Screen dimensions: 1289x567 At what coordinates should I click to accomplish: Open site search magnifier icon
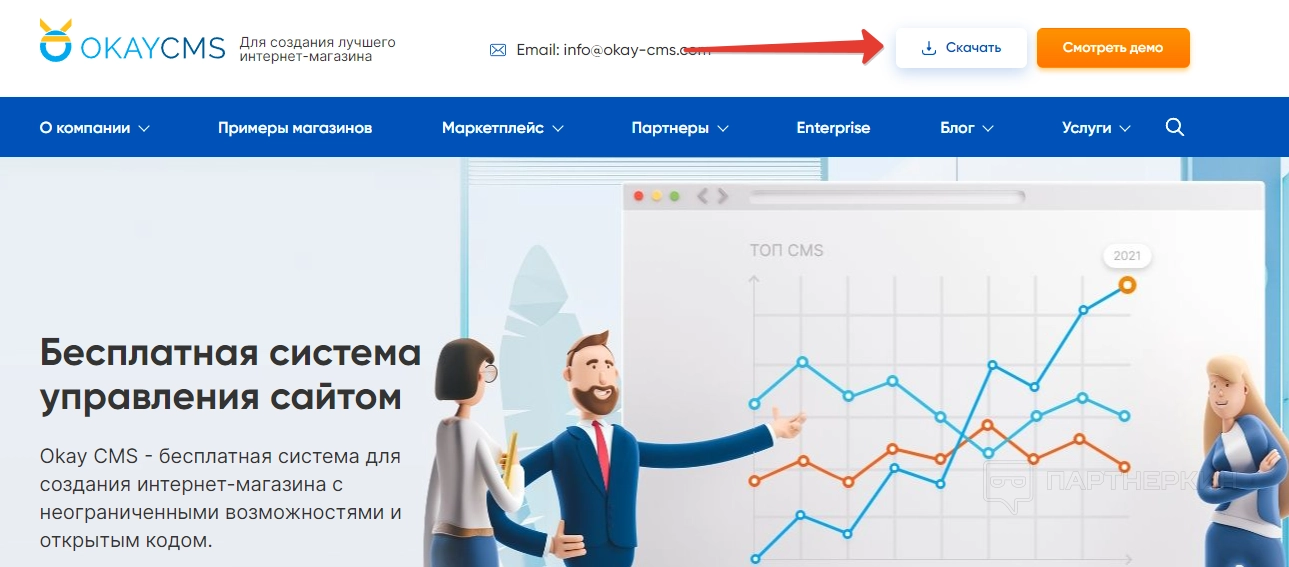(1175, 127)
